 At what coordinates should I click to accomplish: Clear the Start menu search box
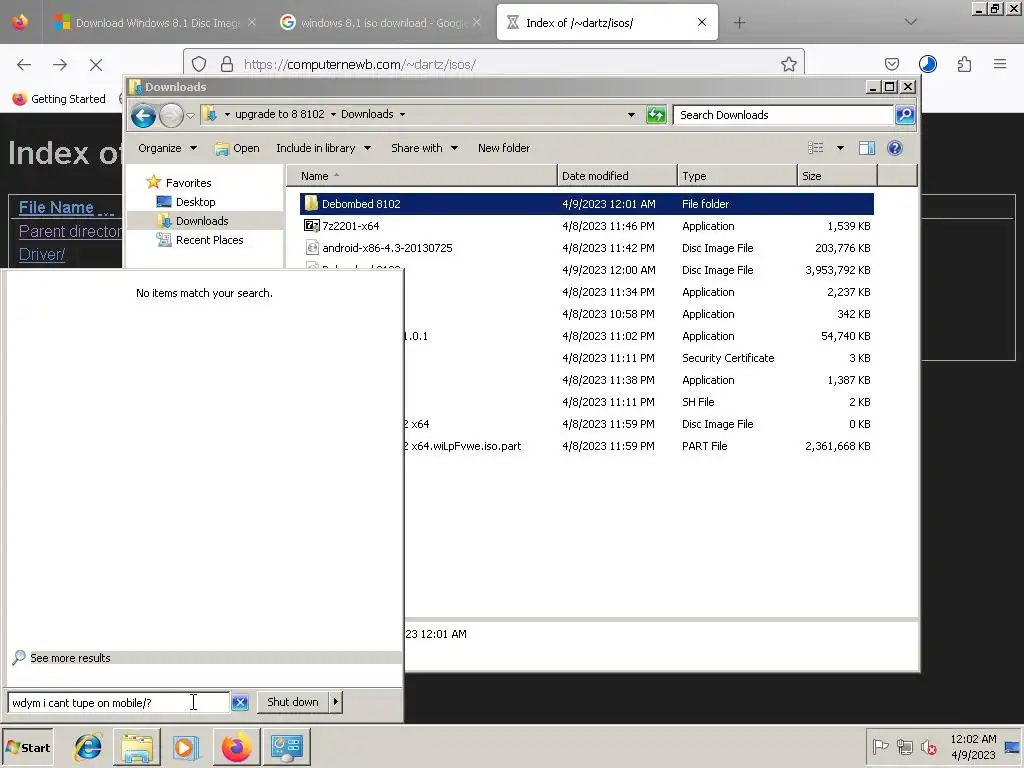click(240, 703)
